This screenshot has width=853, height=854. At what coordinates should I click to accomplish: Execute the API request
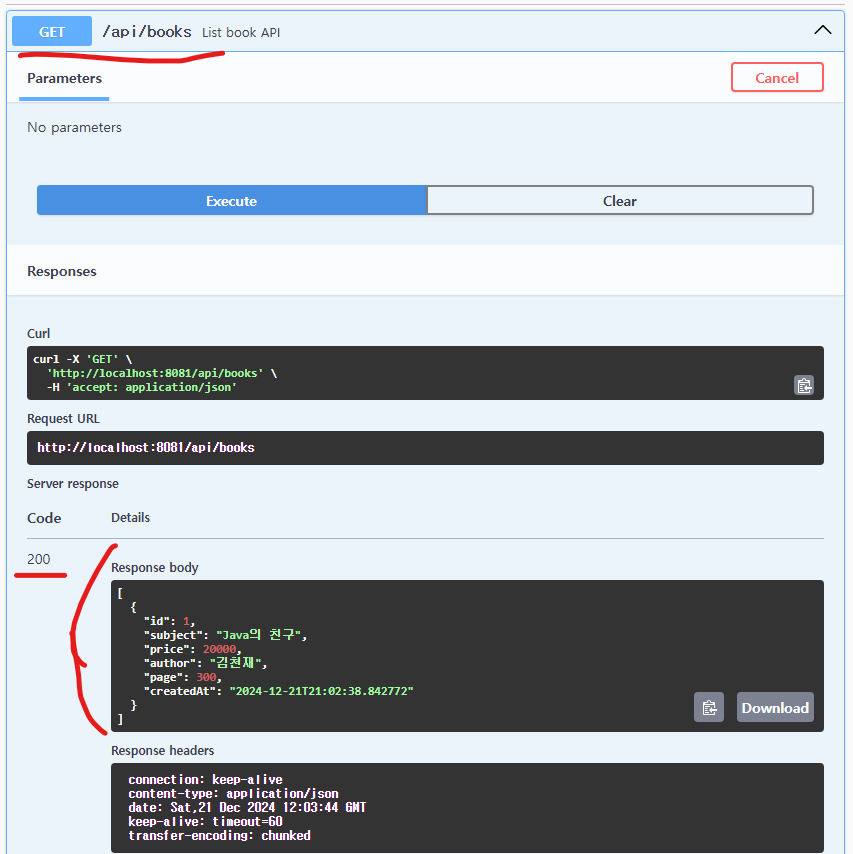point(231,200)
